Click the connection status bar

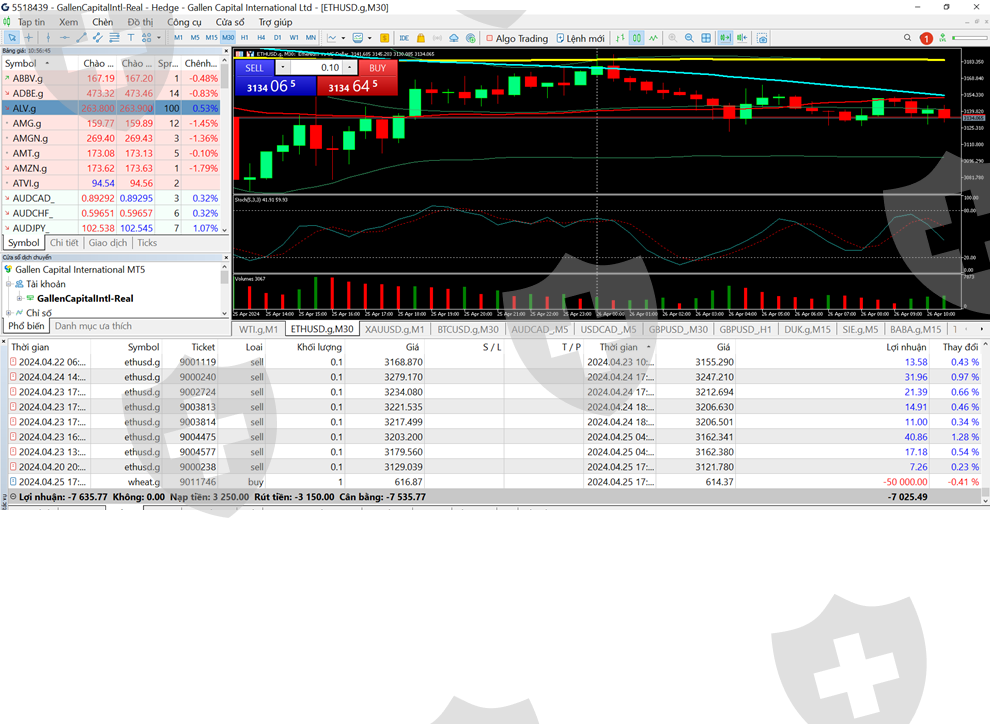(971, 38)
